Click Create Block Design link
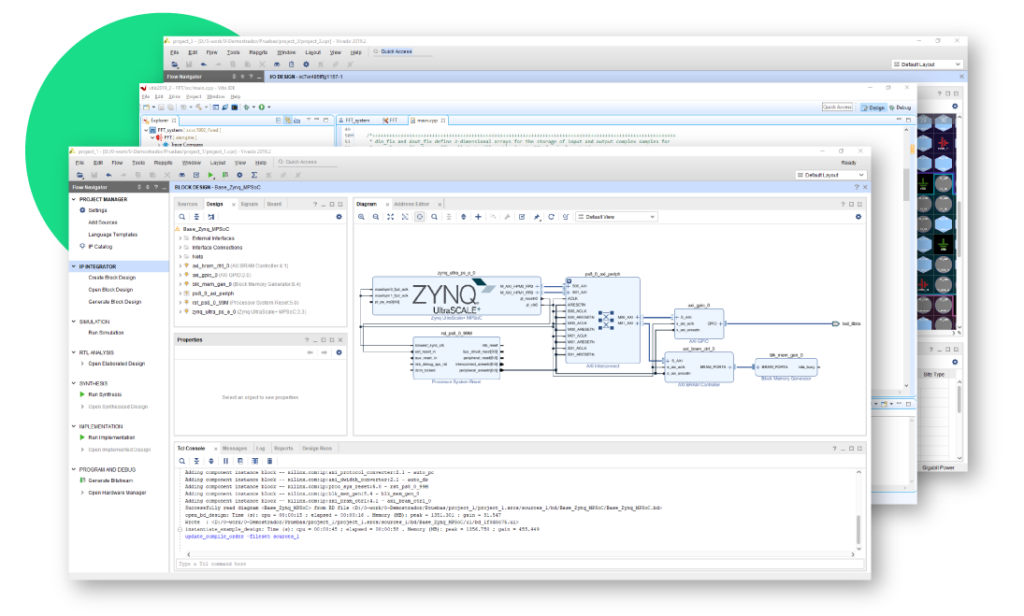Screen dimensions: 1024x616 pos(112,278)
